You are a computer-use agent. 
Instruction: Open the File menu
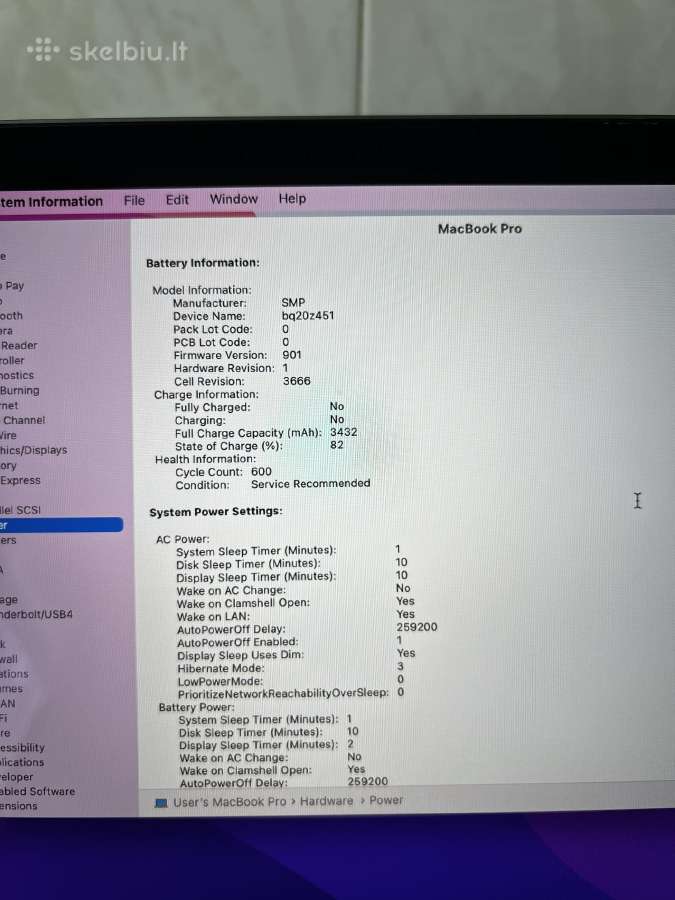134,200
